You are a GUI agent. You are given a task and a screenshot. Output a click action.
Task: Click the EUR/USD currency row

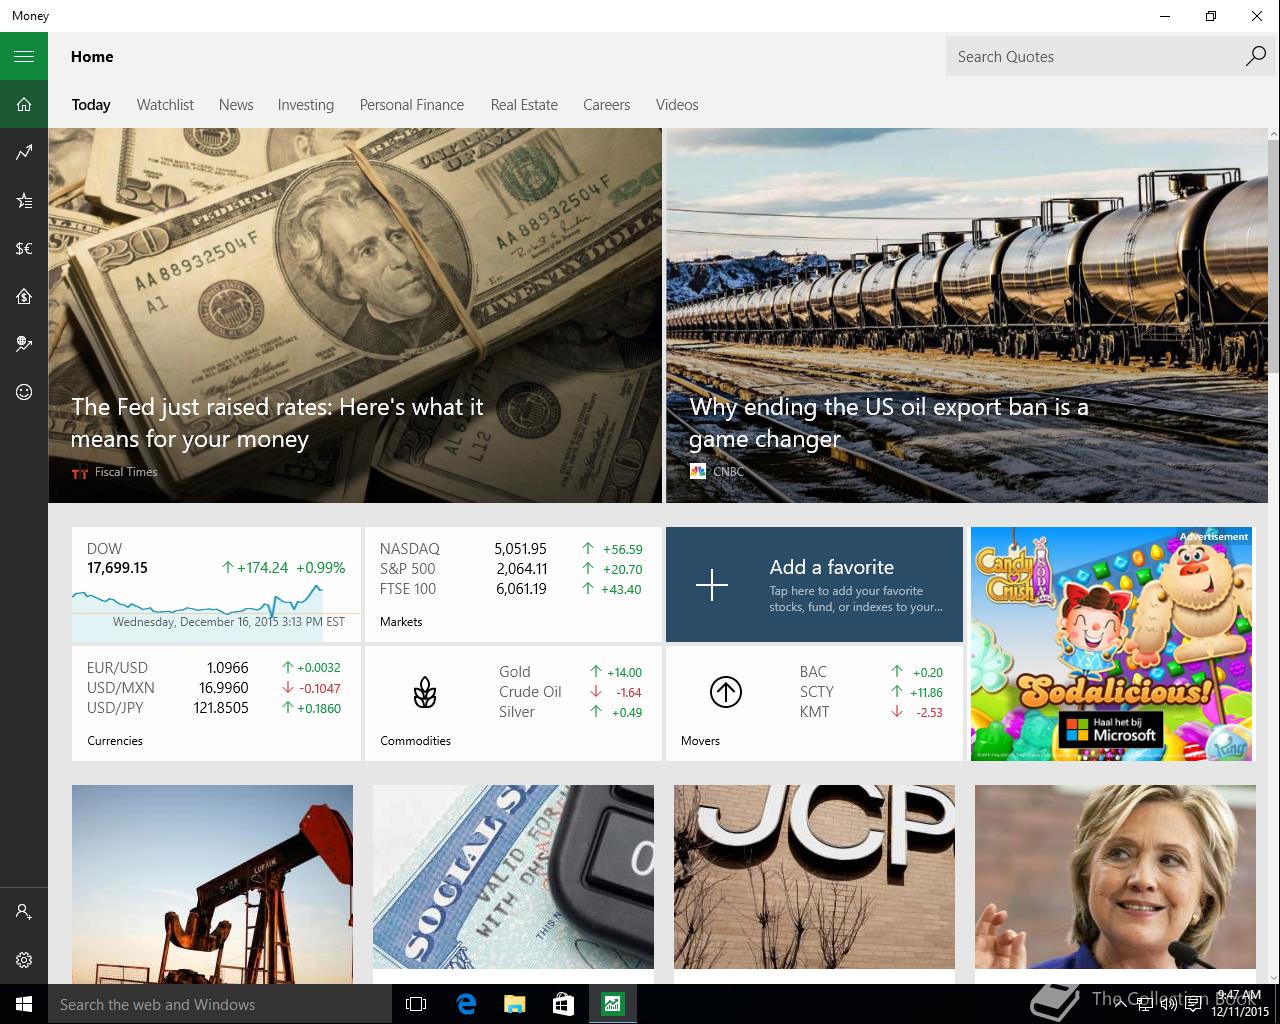(x=214, y=668)
